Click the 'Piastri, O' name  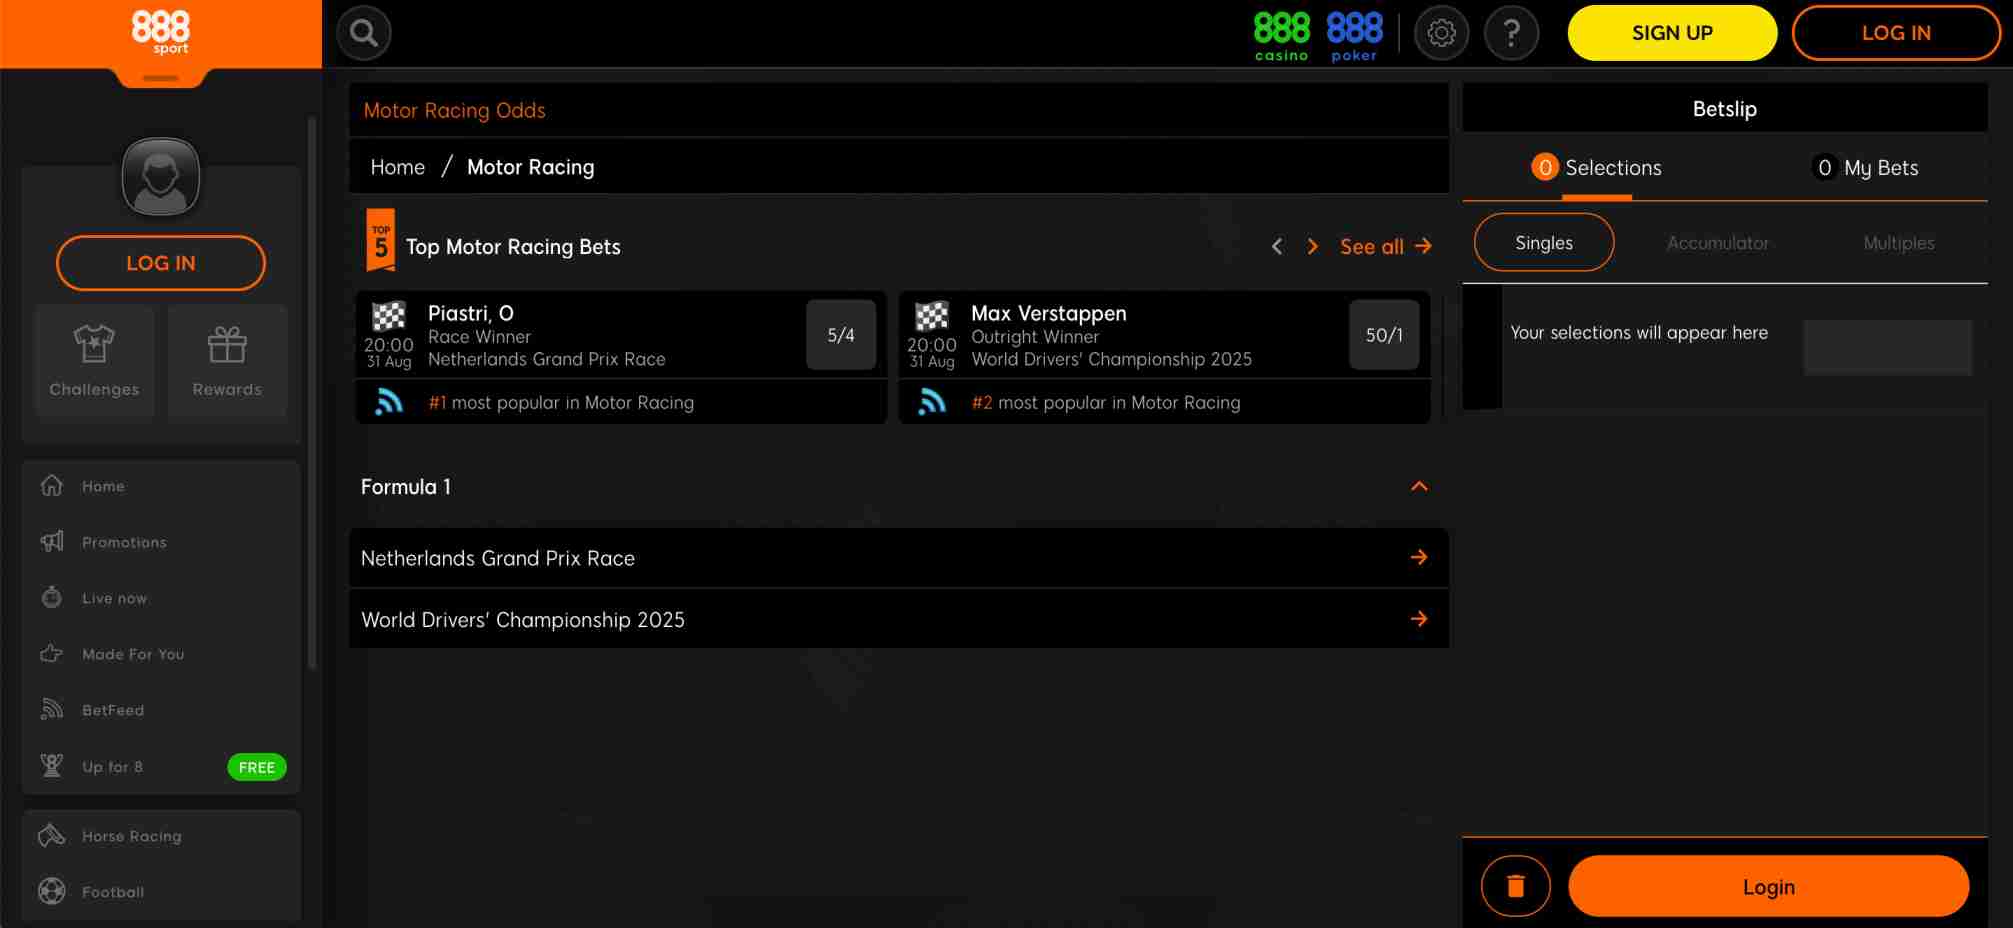pos(471,313)
